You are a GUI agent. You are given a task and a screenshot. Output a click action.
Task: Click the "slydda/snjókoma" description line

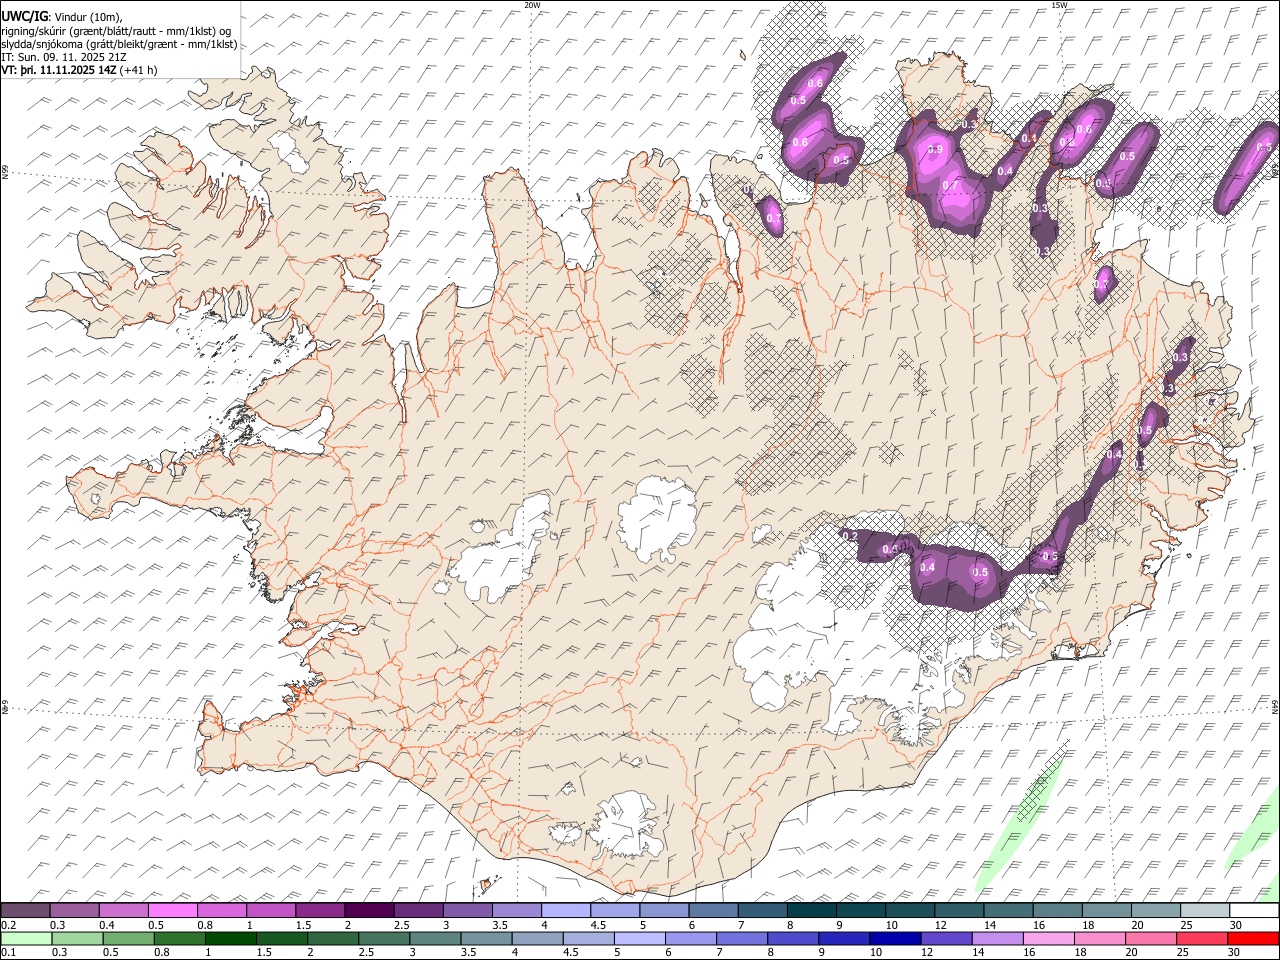click(119, 44)
